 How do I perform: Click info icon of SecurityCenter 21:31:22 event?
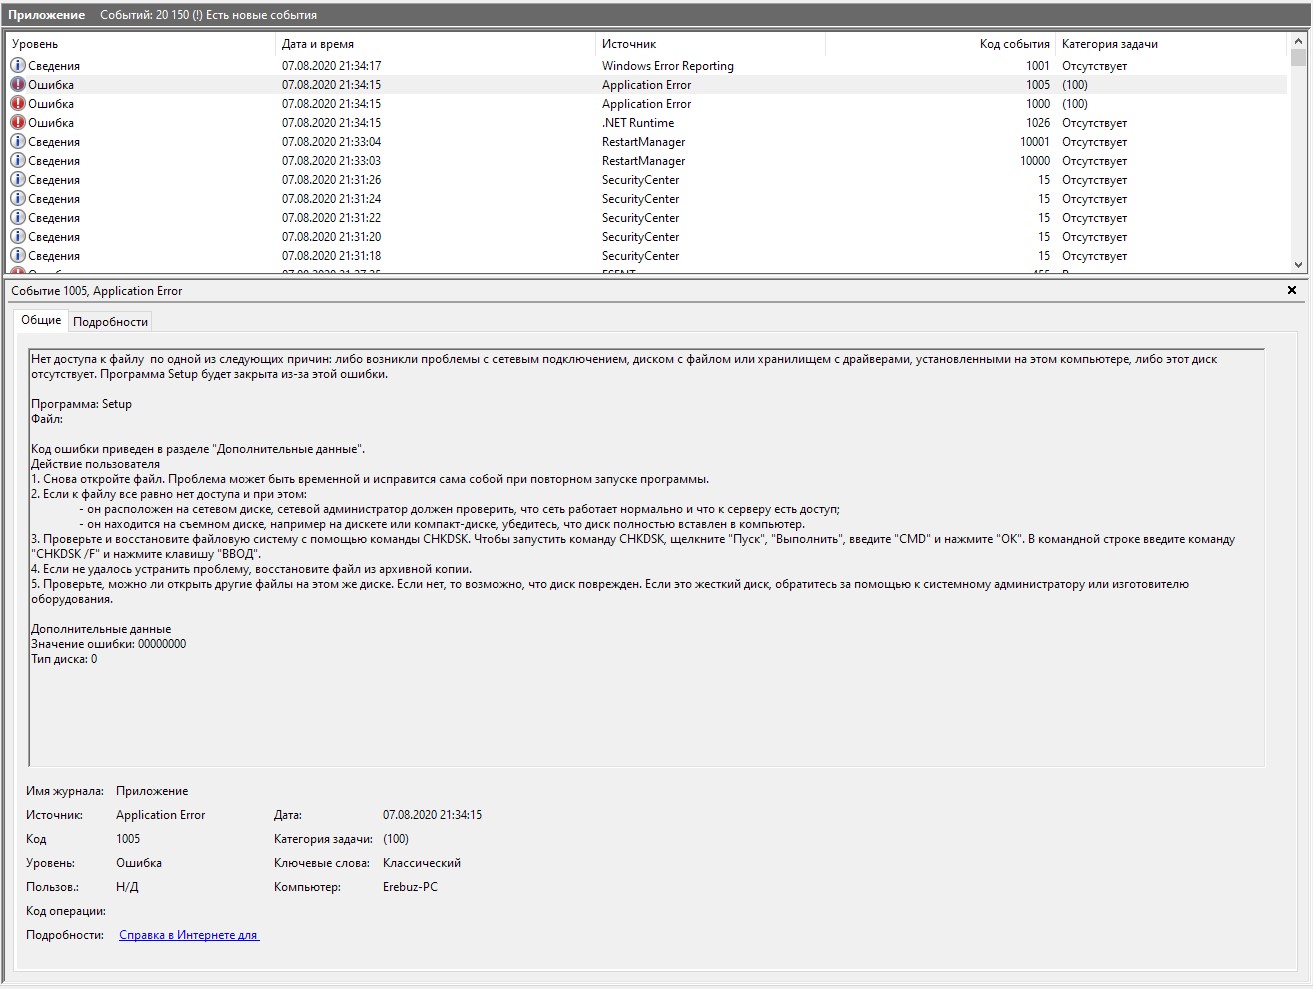point(17,218)
